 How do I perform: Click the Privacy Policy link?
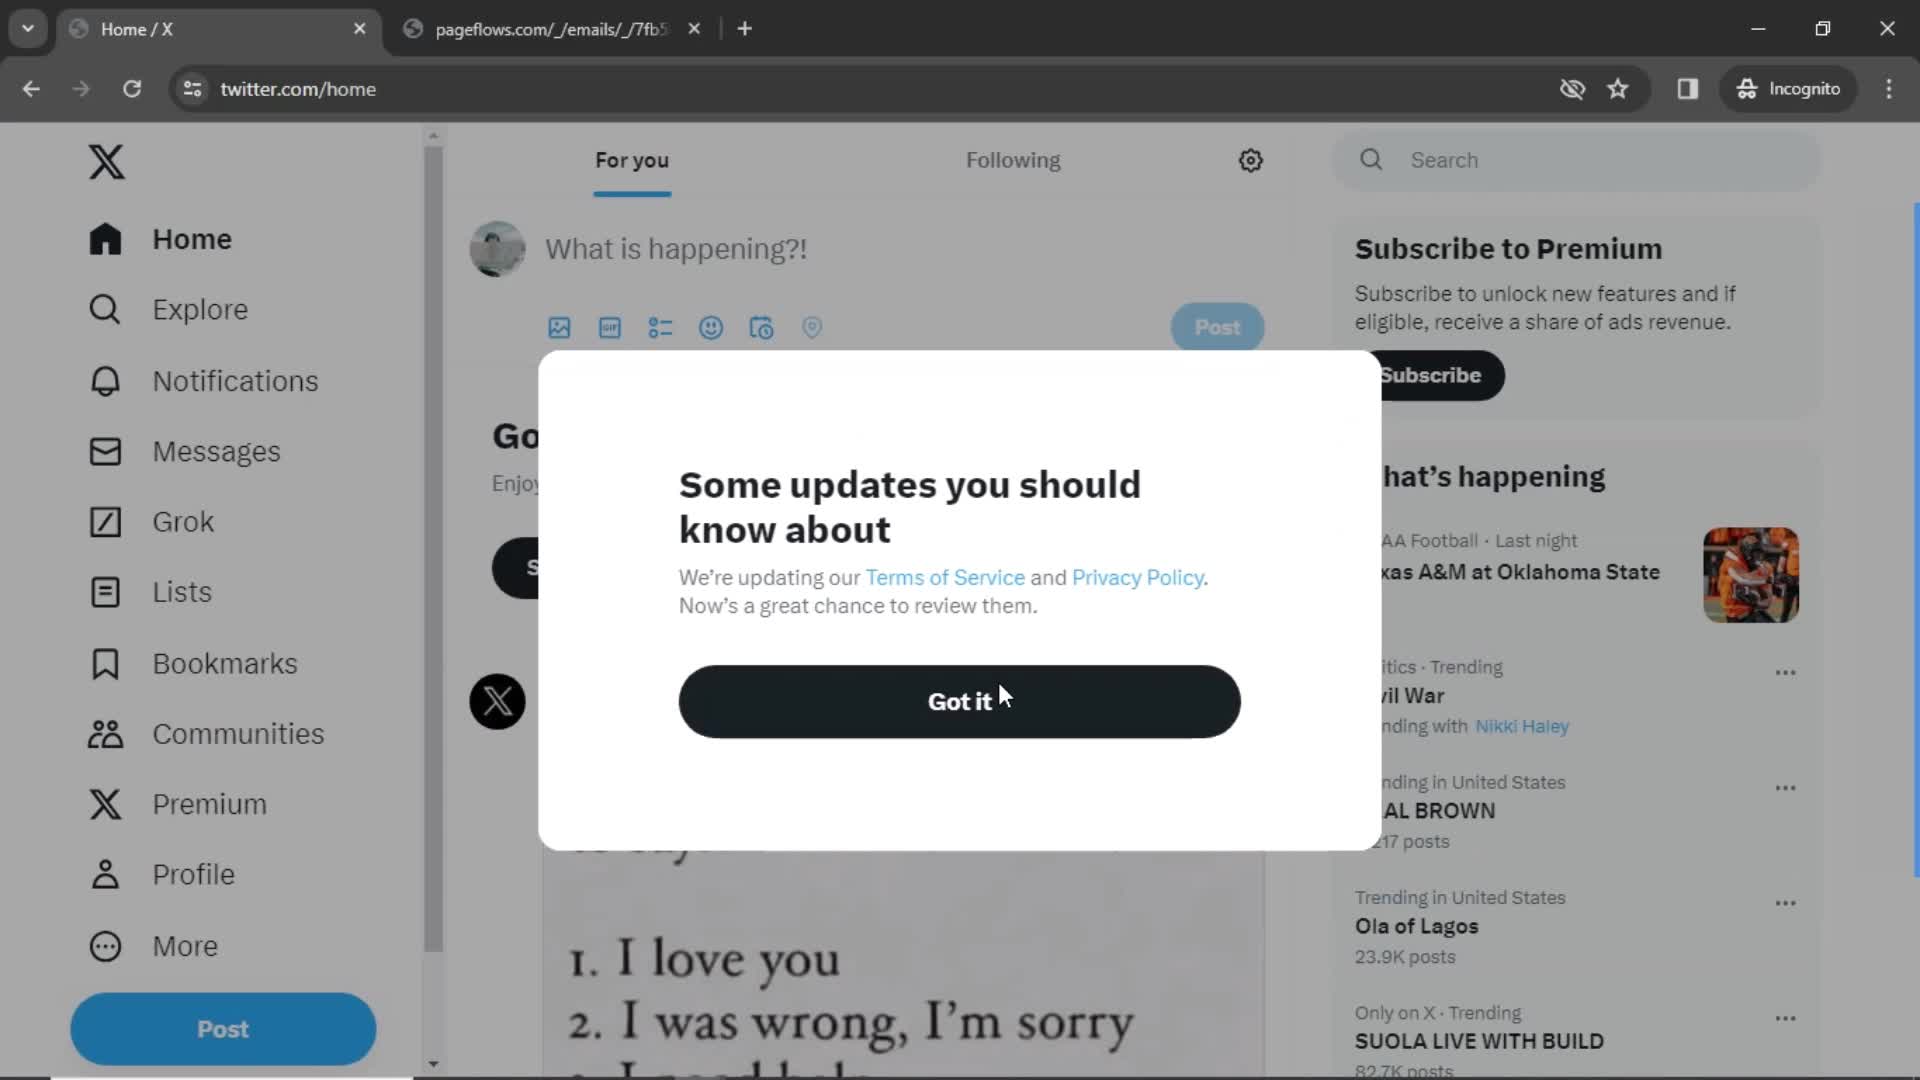(x=1137, y=578)
